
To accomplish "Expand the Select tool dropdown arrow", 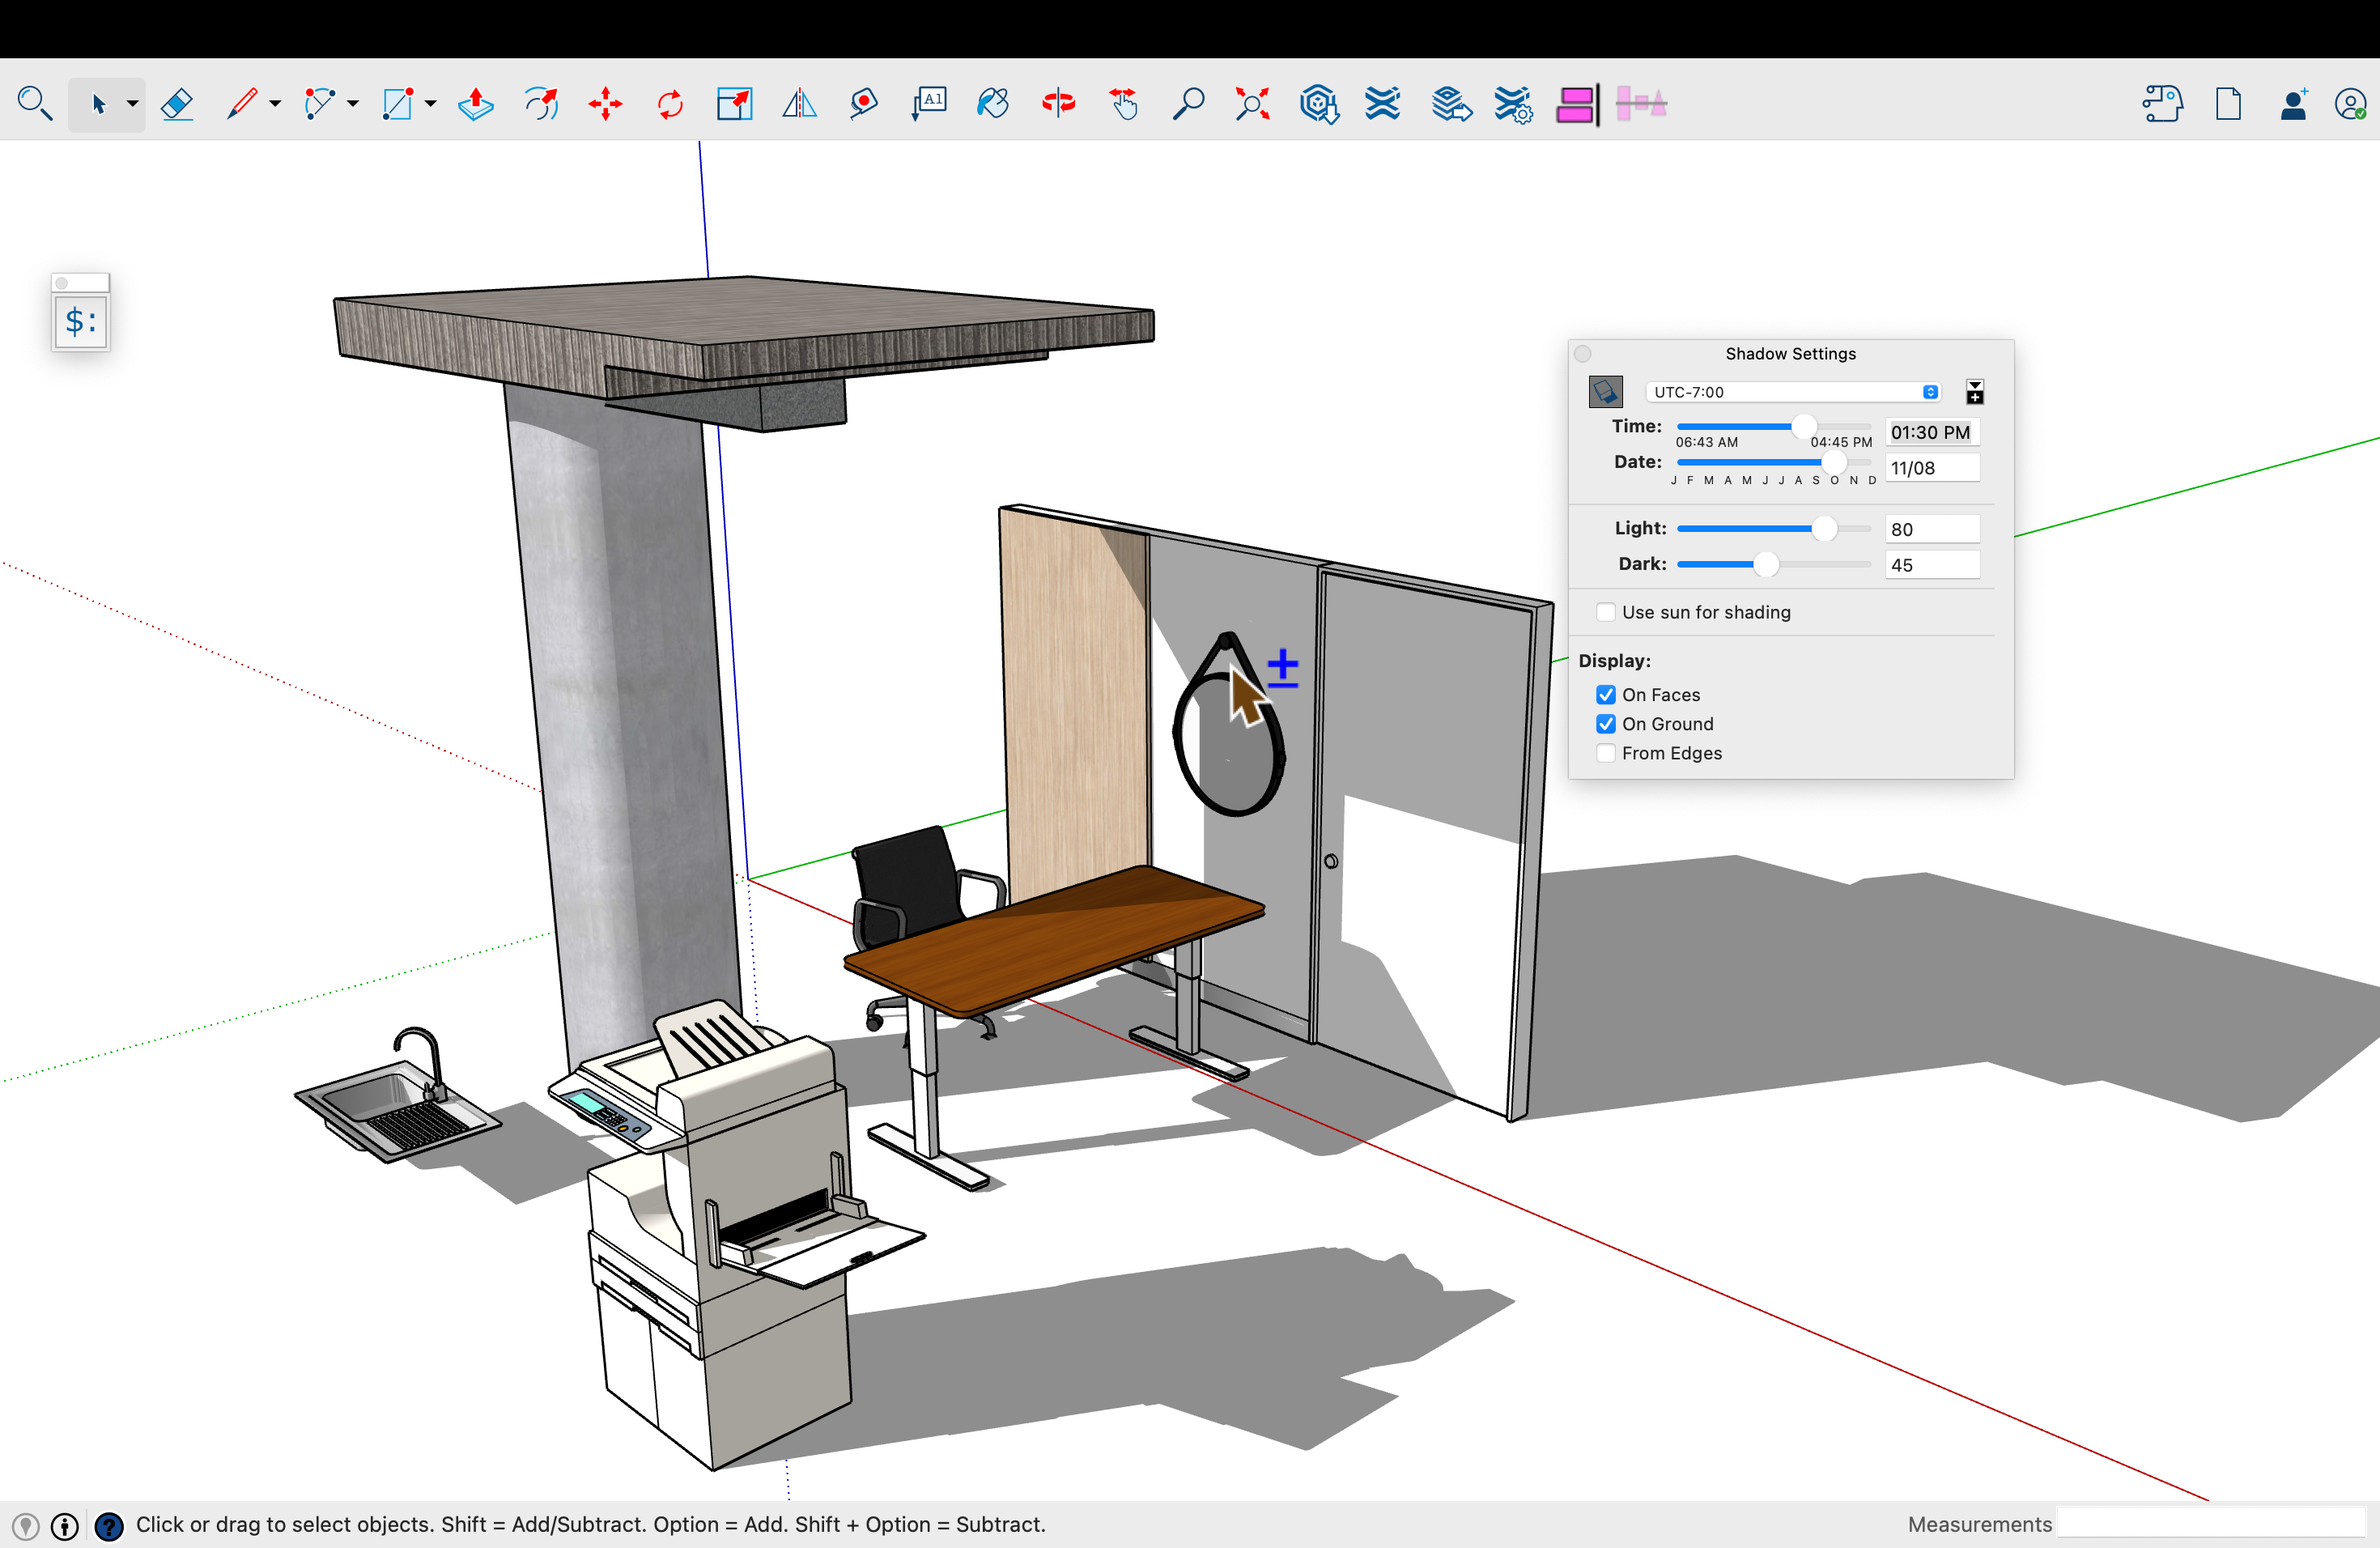I will click(x=132, y=104).
